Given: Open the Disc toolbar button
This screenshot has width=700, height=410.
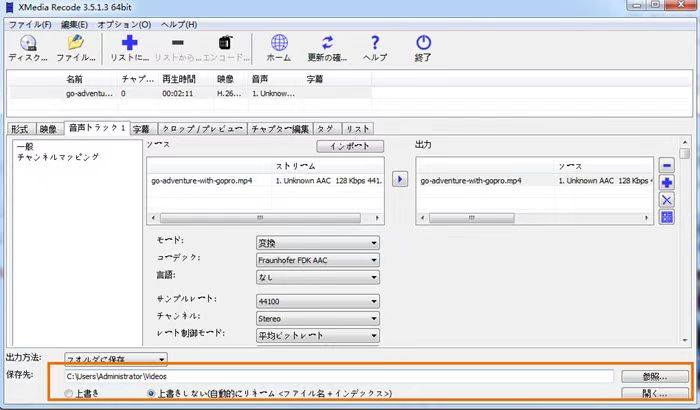Looking at the screenshot, I should click(x=28, y=48).
